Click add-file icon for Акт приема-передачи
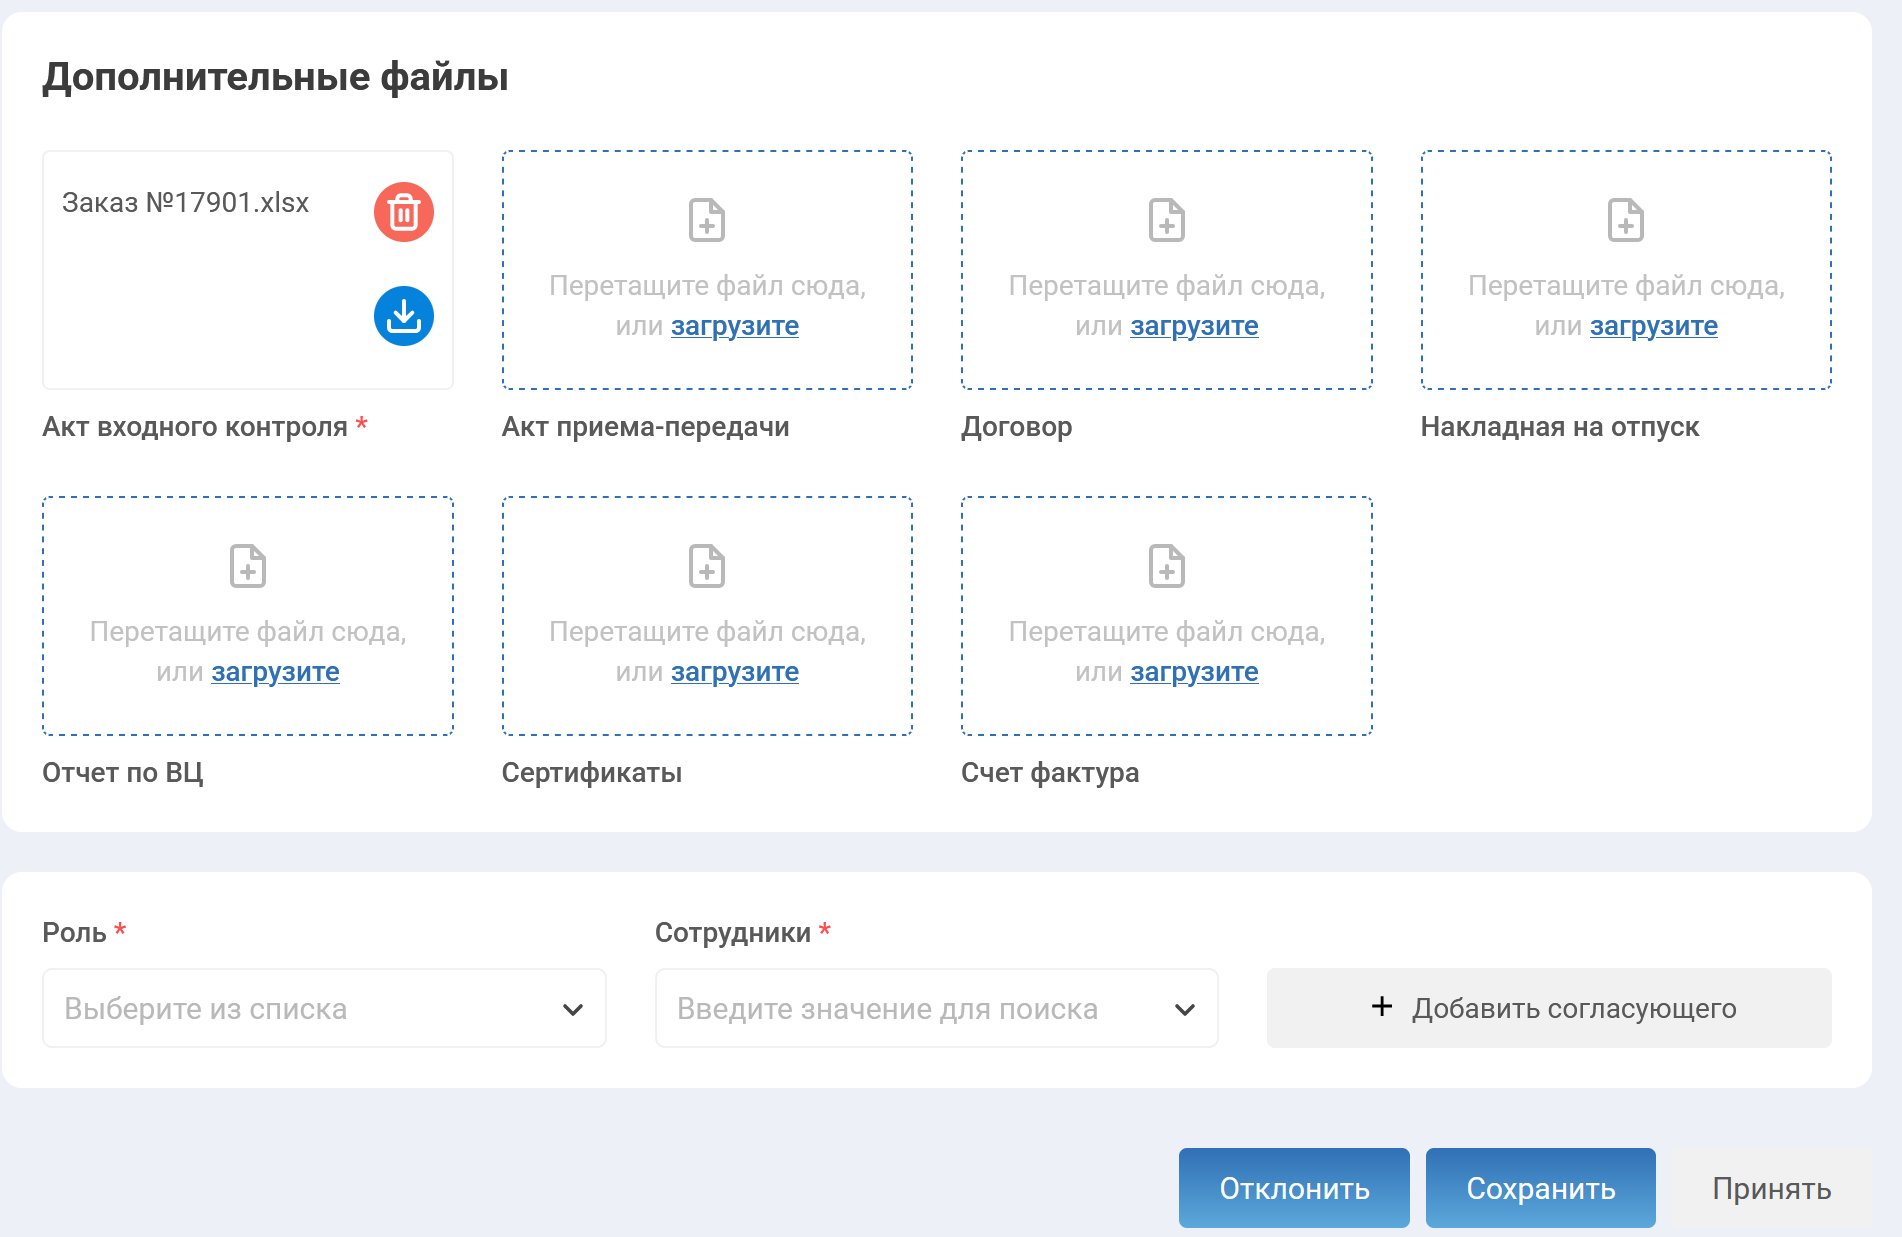Viewport: 1902px width, 1237px height. 707,220
